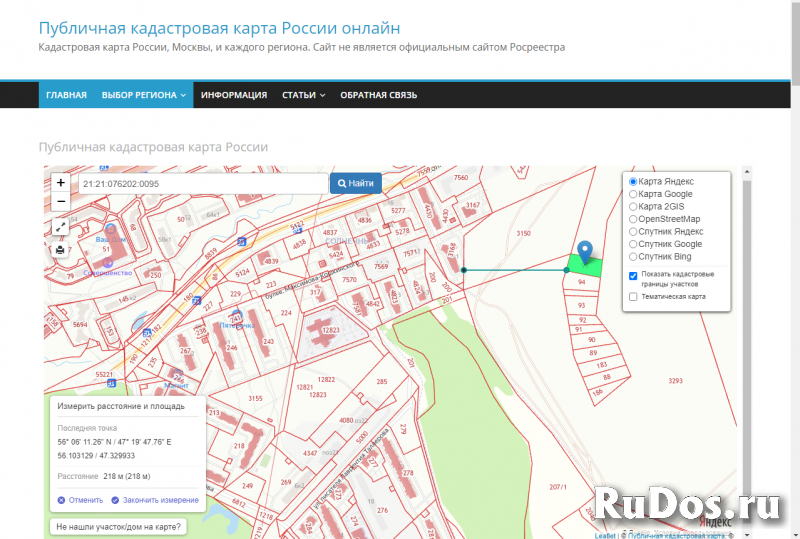This screenshot has height=539, width=800.
Task: Click parcel label 285 on map
Action: click(x=382, y=381)
